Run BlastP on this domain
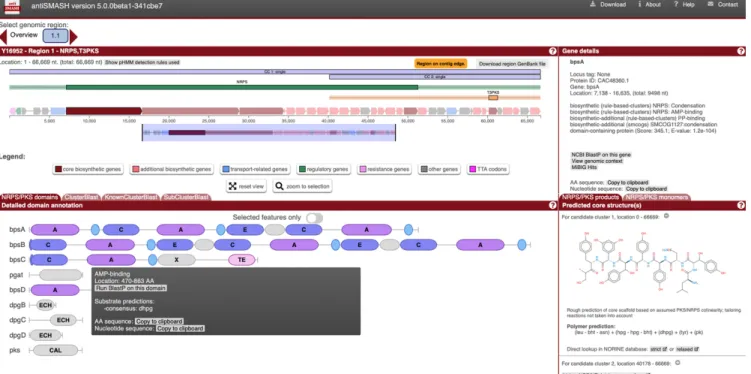The width and height of the screenshot is (751, 374). [x=131, y=288]
